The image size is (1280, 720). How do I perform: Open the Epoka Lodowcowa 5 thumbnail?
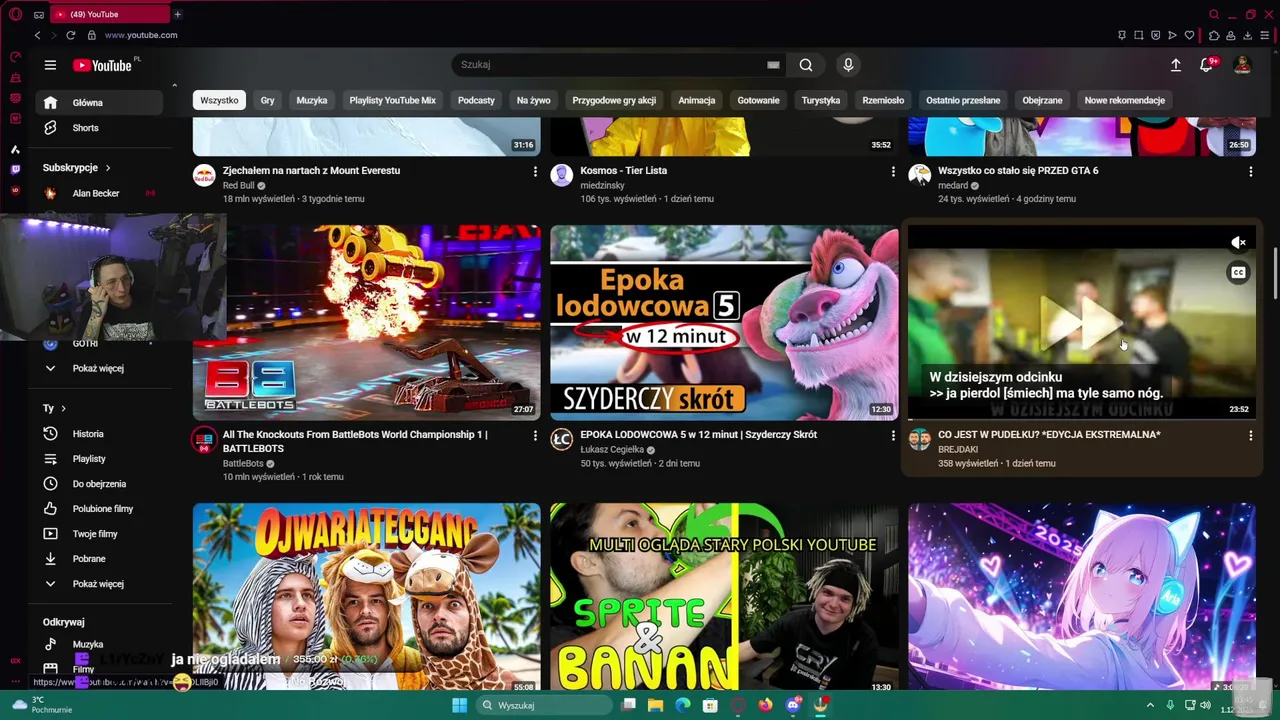click(724, 322)
